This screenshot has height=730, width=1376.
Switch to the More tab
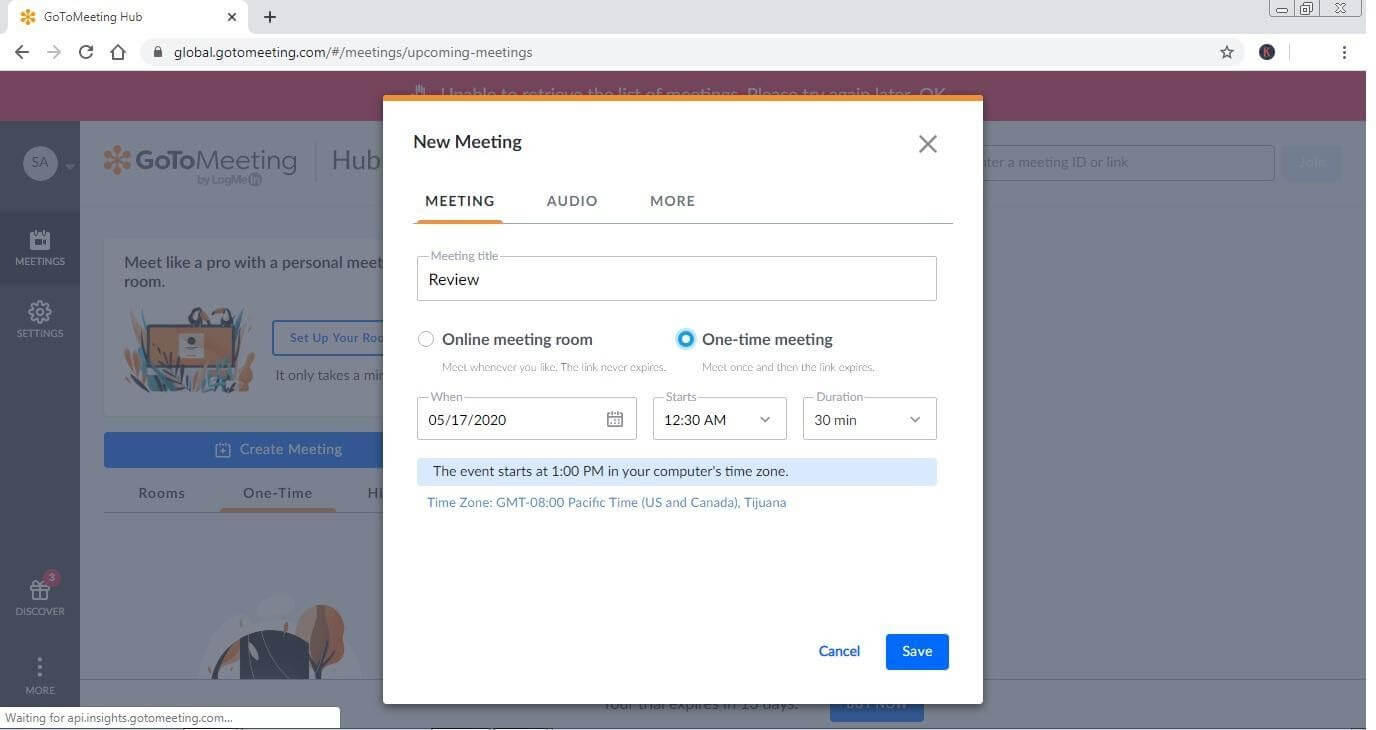[x=672, y=200]
